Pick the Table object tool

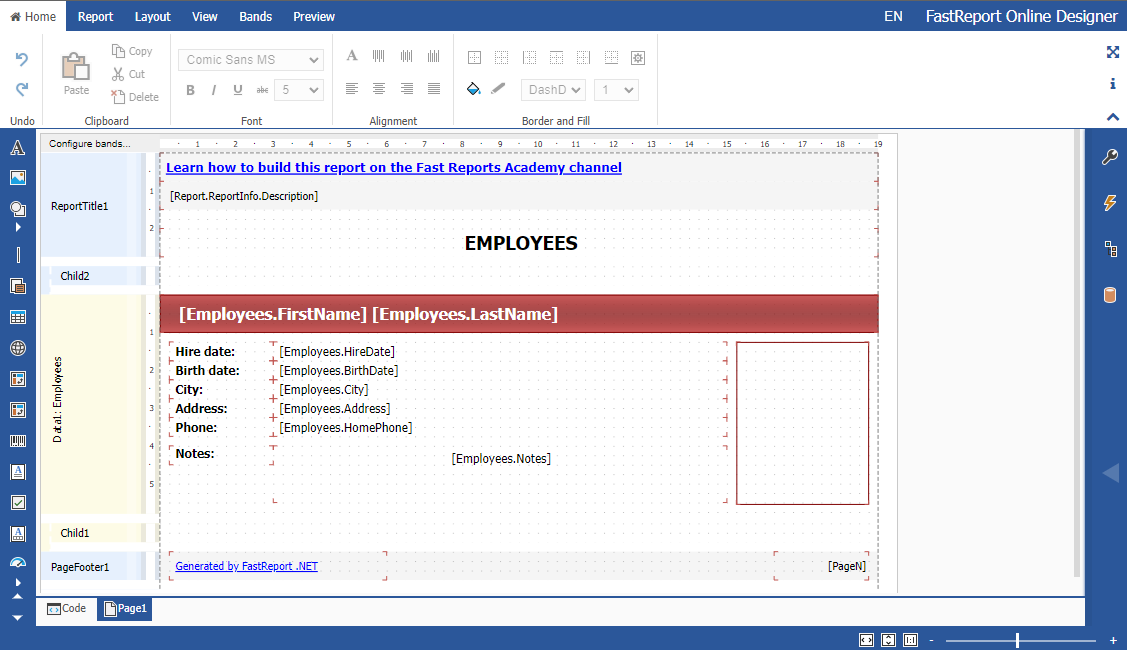tap(17, 317)
